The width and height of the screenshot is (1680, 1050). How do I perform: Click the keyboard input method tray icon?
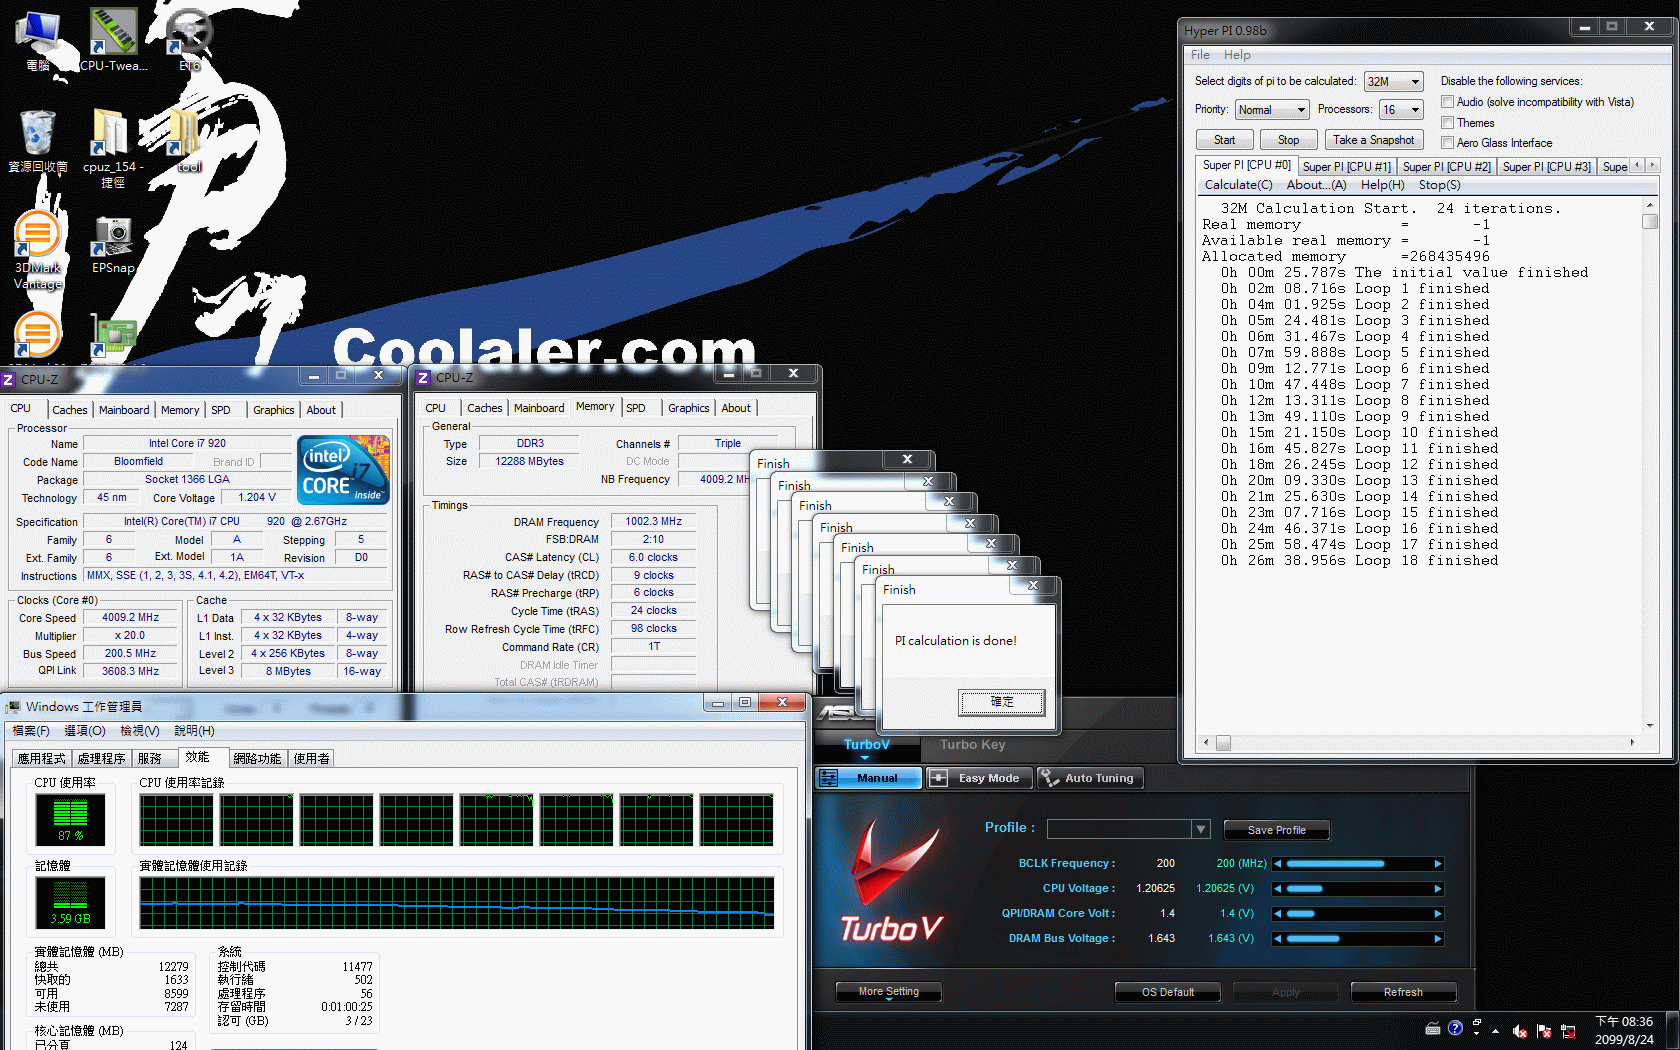(x=1433, y=1028)
